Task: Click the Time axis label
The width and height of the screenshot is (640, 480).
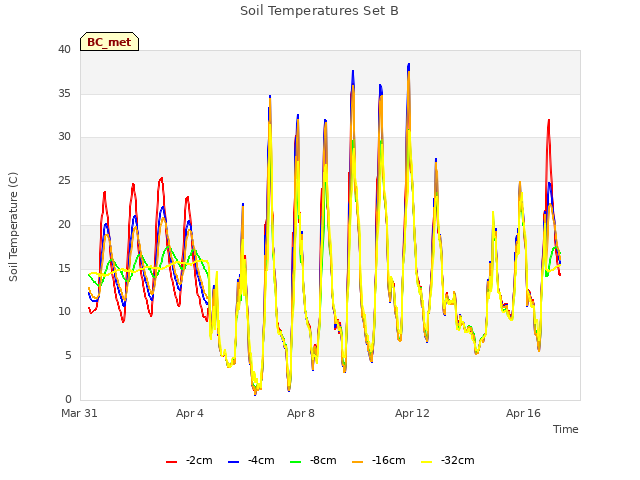Action: [566, 429]
